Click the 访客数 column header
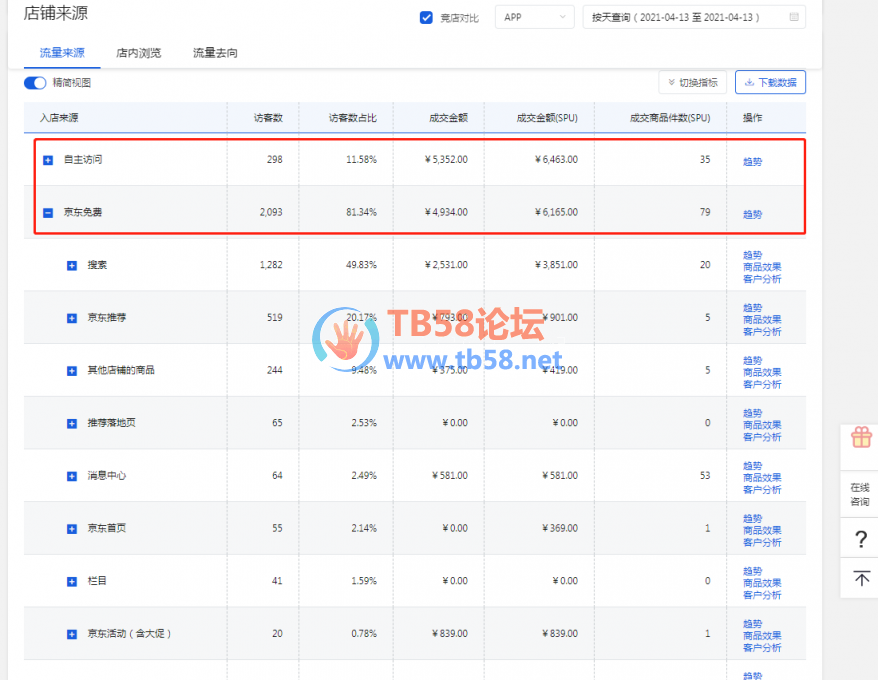Image resolution: width=878 pixels, height=680 pixels. point(268,118)
